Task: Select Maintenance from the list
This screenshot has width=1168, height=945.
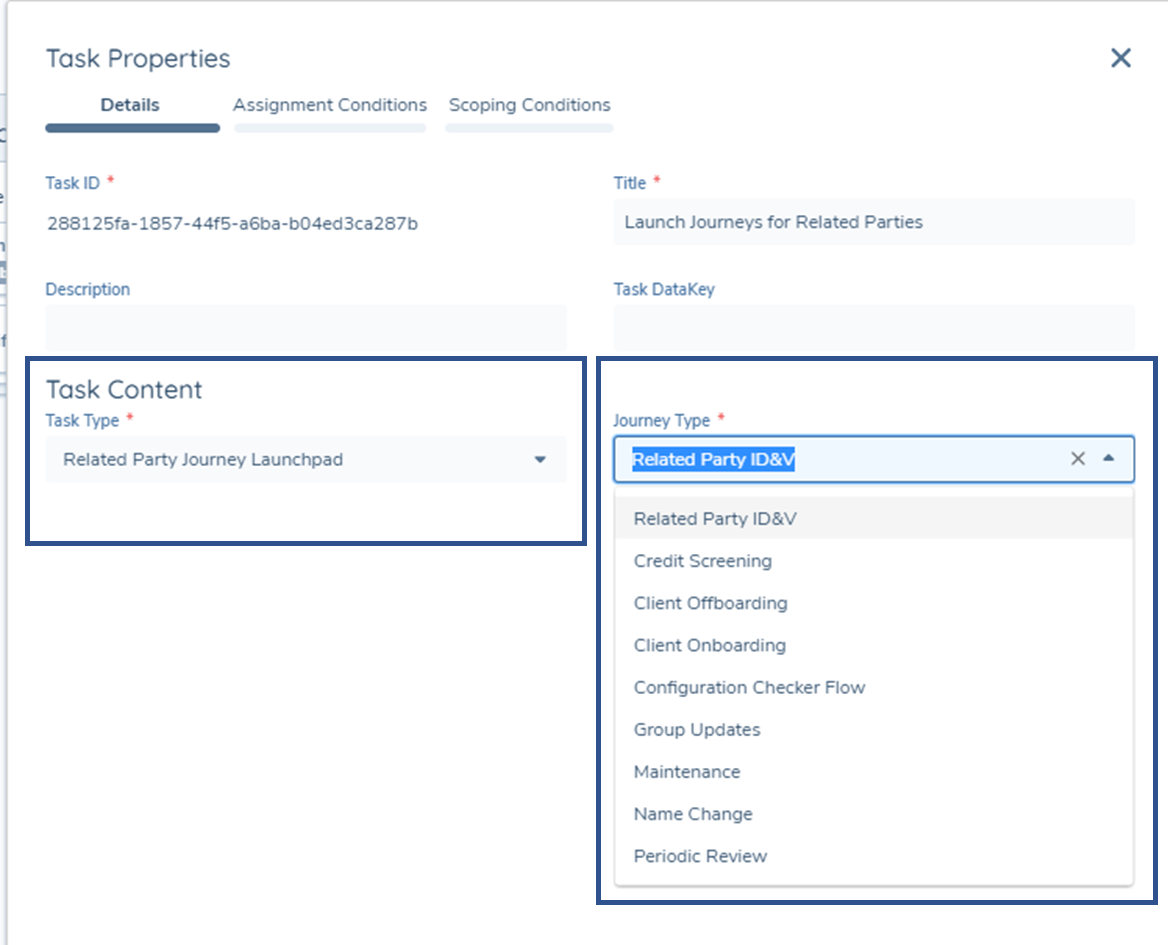Action: coord(687,772)
